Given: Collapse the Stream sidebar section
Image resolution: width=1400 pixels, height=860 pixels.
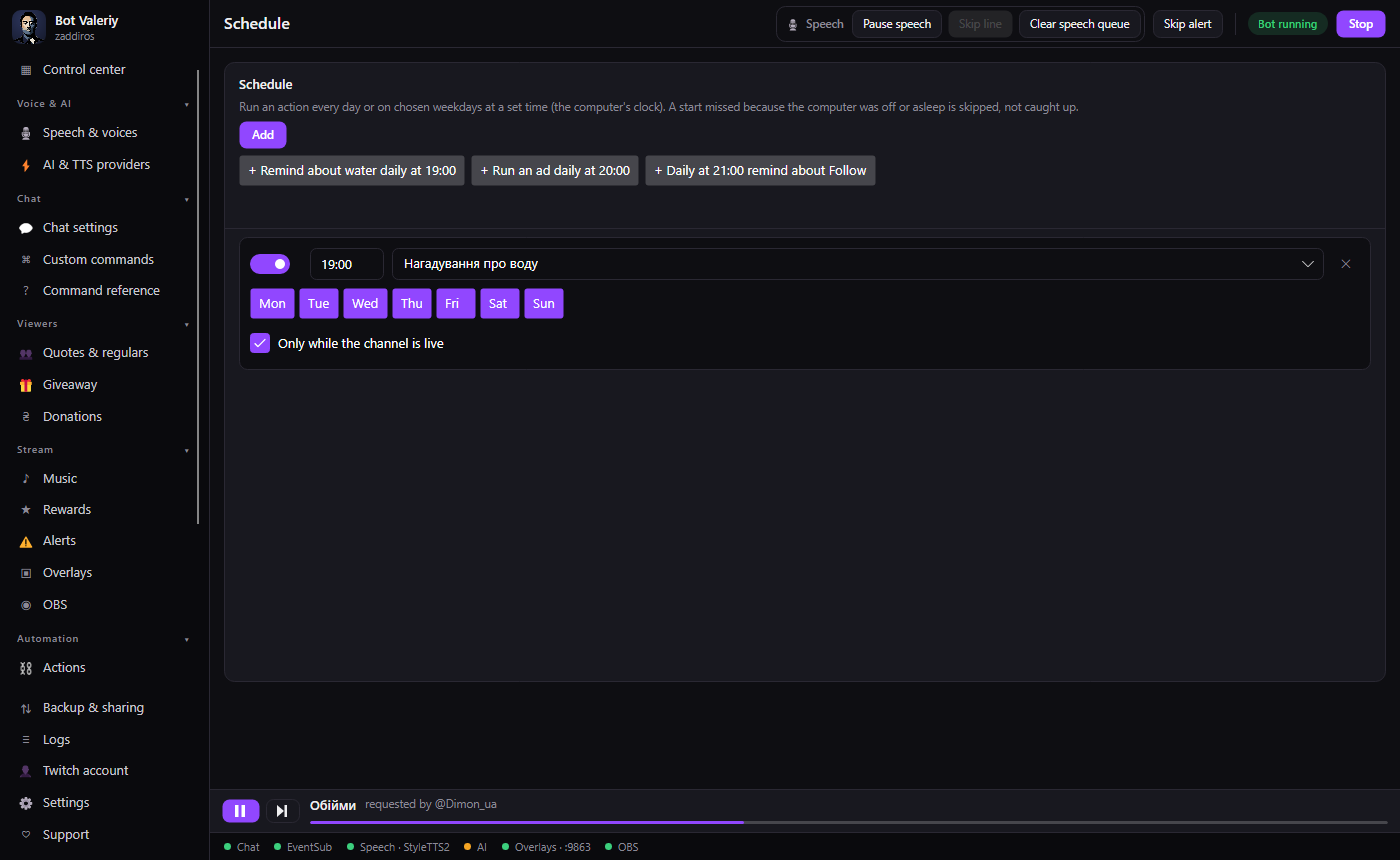Looking at the screenshot, I should (186, 450).
